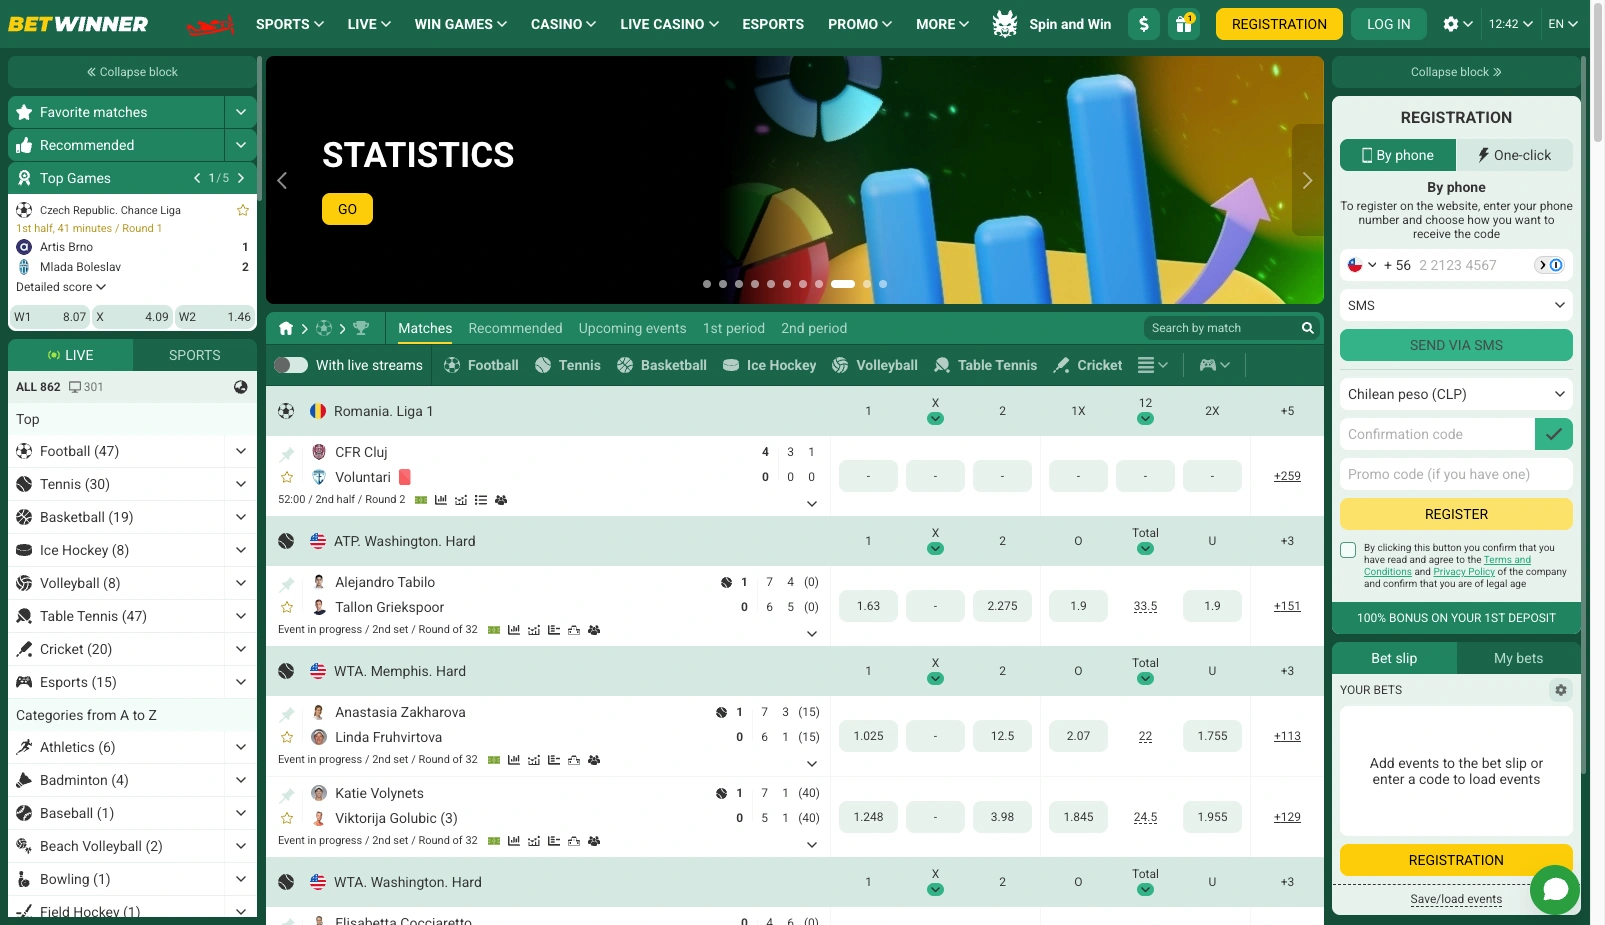Click the globe icon next to ALL 862
This screenshot has height=925, width=1605.
coord(240,387)
